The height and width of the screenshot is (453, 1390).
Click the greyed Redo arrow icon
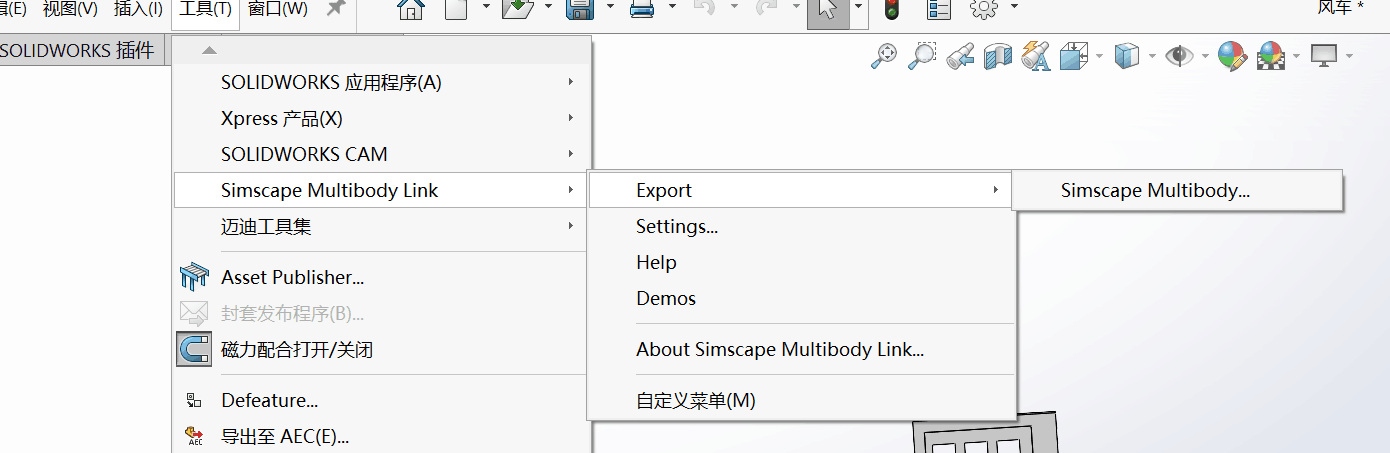[x=767, y=9]
